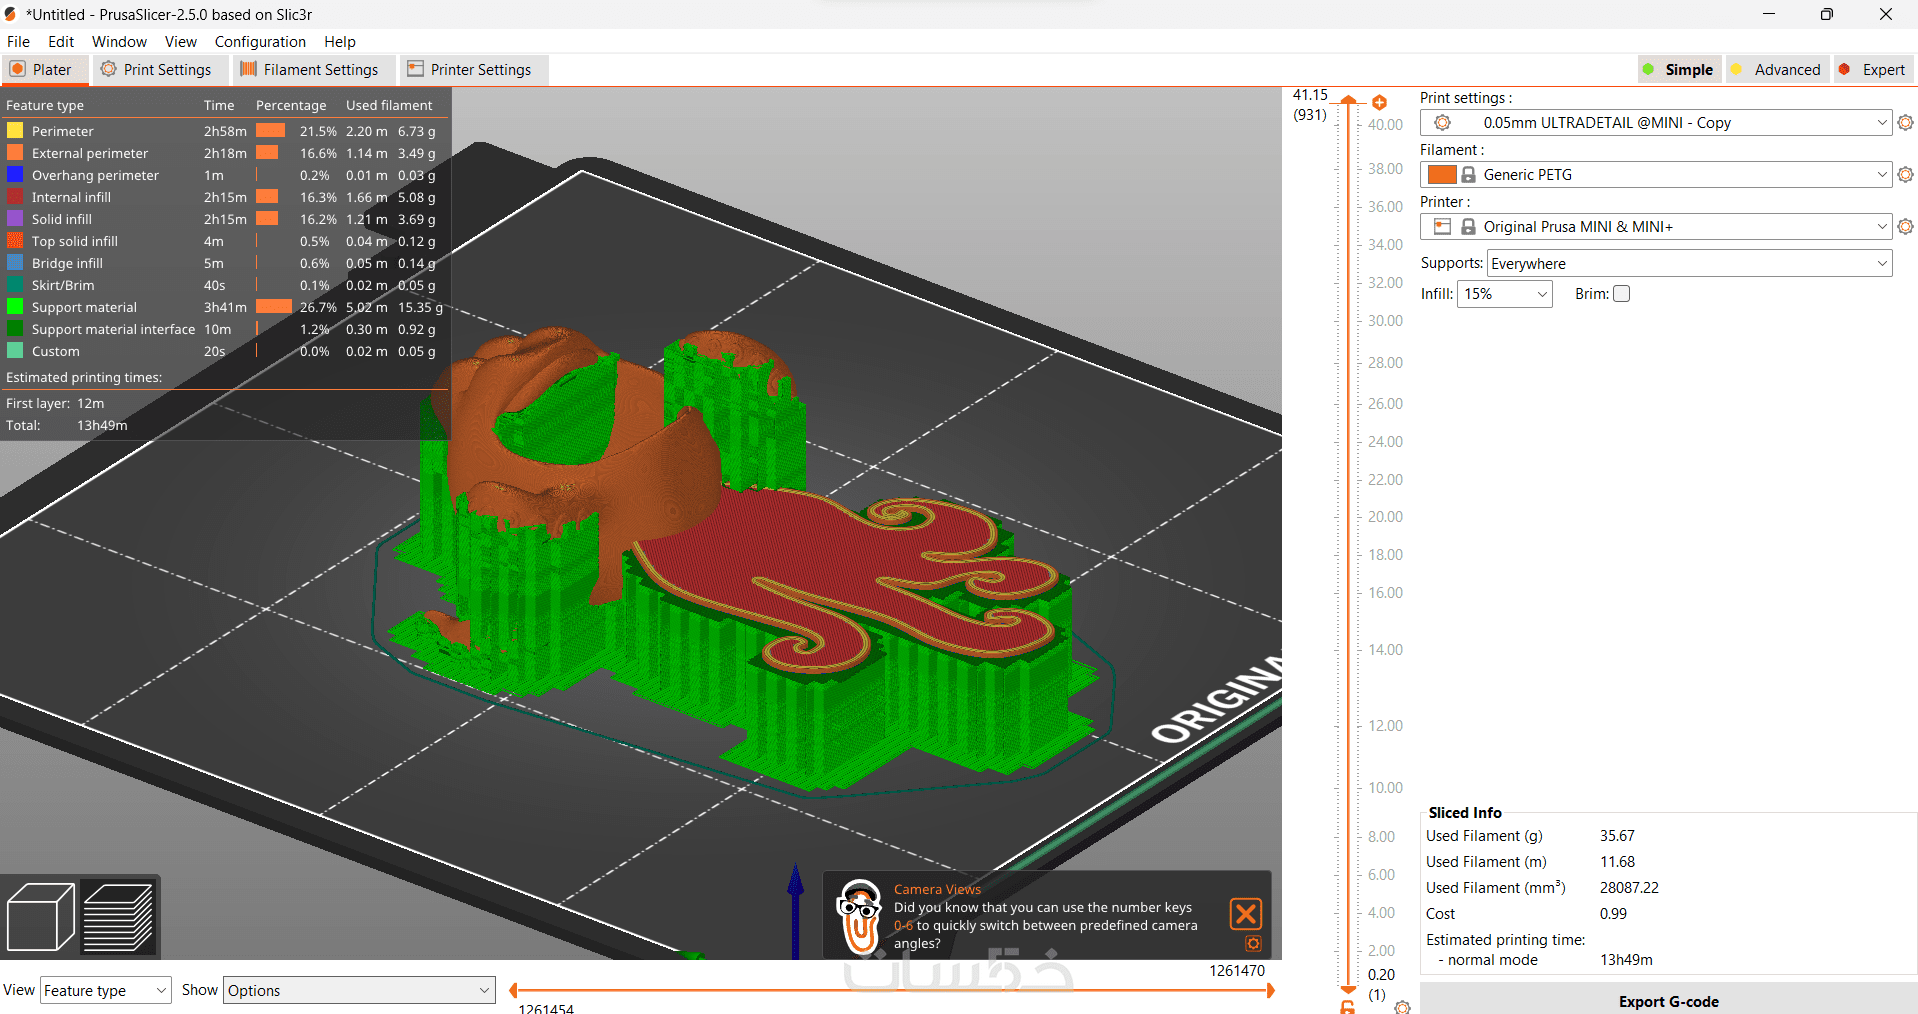1918x1014 pixels.
Task: Click the printer icon in Printer dropdown
Action: click(1442, 227)
